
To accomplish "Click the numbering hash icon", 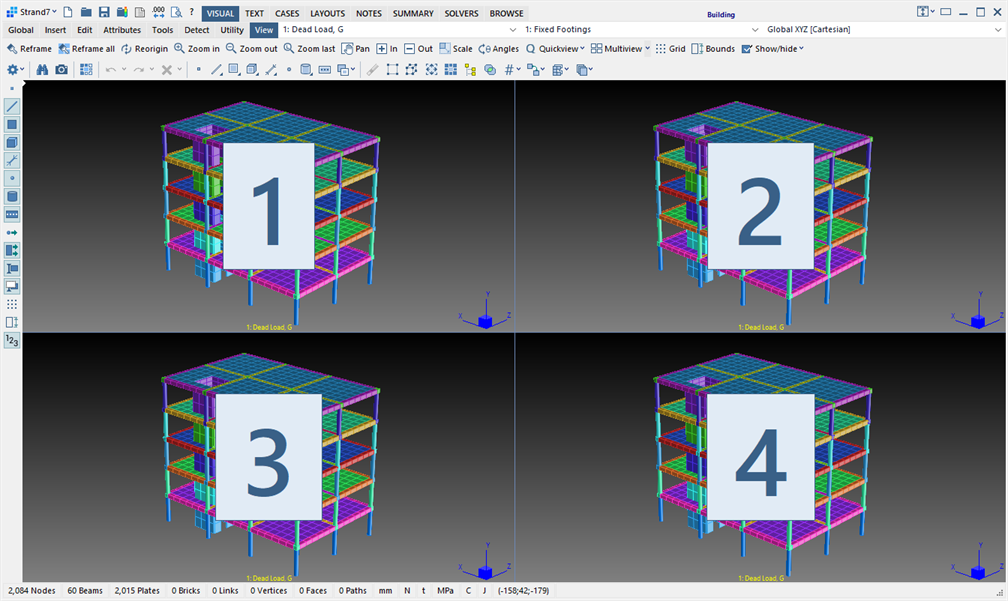I will [509, 69].
